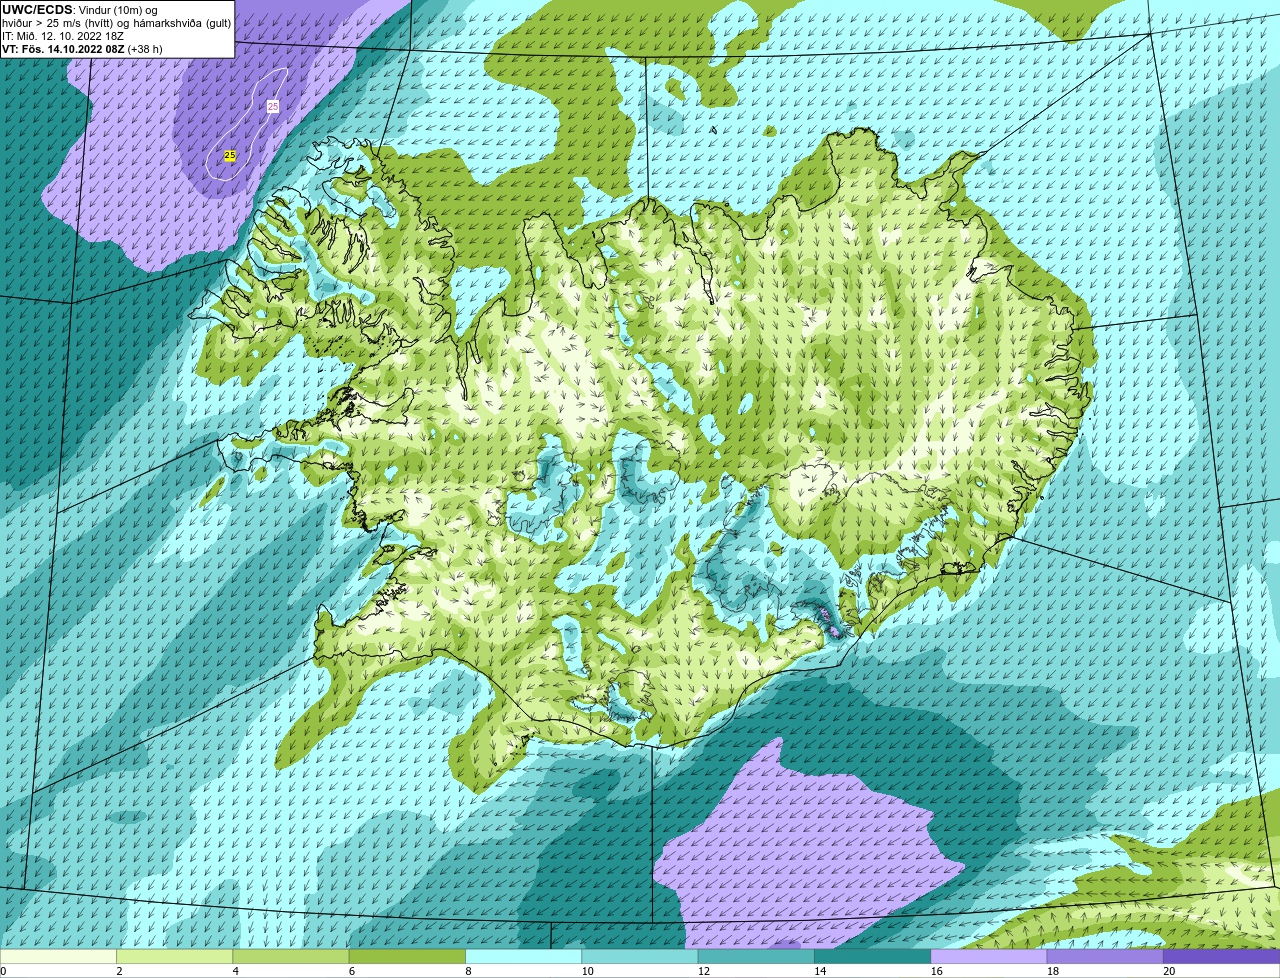
Task: Click the white-boxed 25 contour label
Action: [273, 106]
